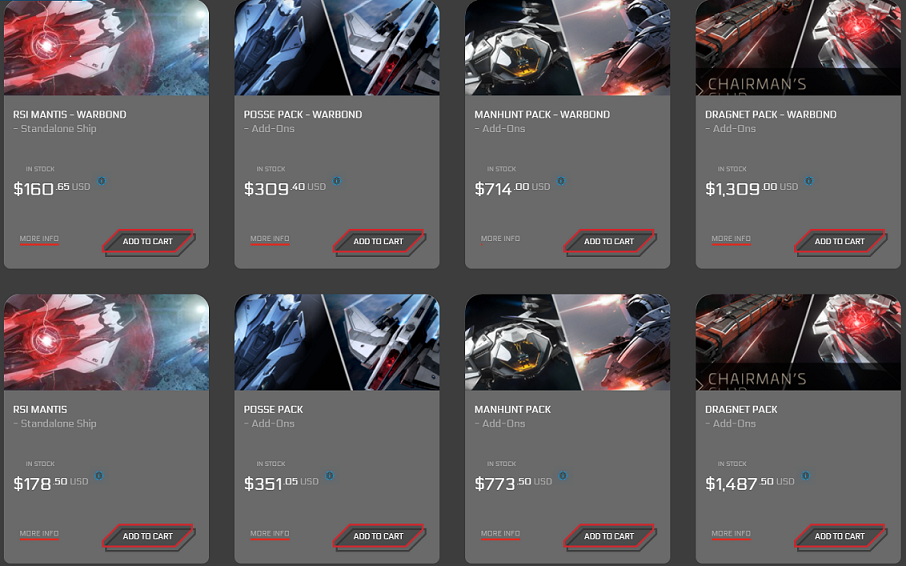
Task: Add RSI Mantis Warbond to cart
Action: point(148,241)
